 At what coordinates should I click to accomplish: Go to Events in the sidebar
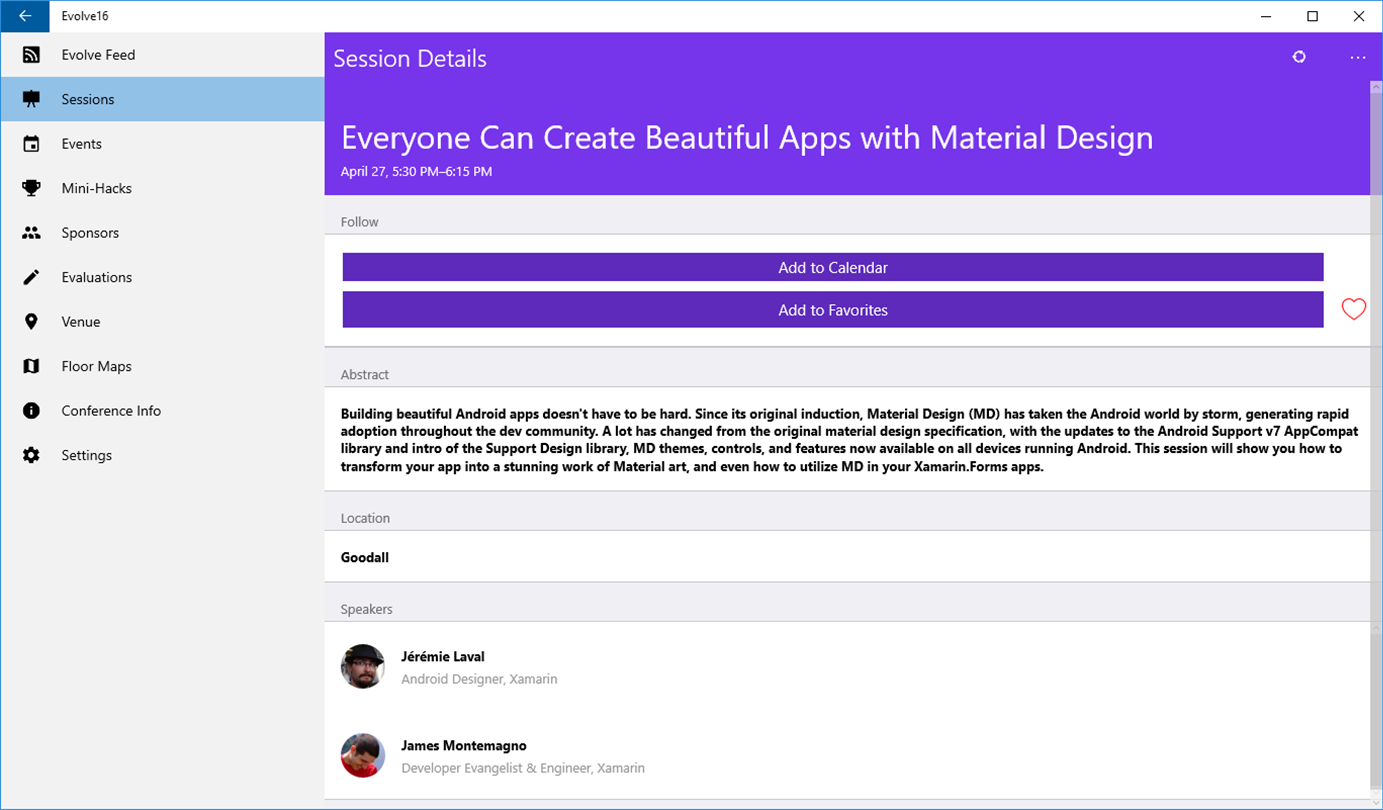point(163,144)
